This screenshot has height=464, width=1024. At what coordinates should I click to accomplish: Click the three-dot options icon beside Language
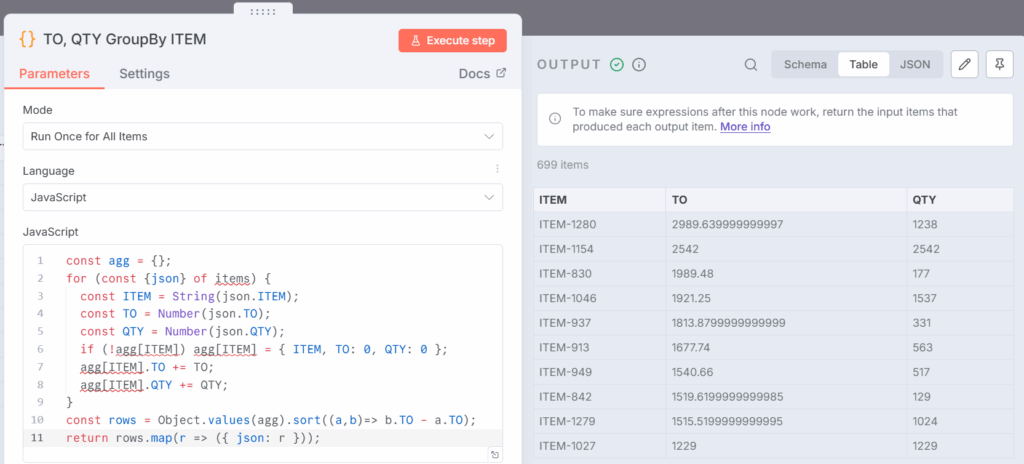[497, 169]
